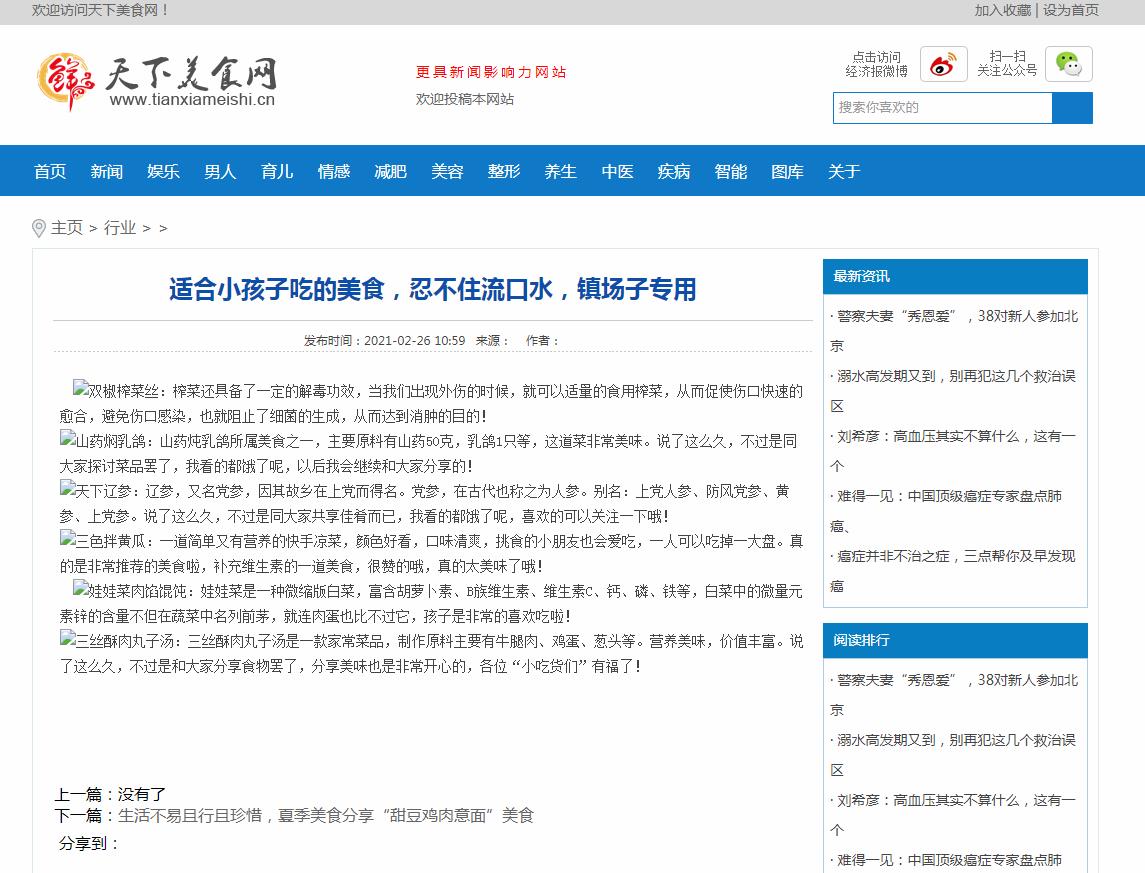Select the 情感 navigation item
Image resolution: width=1145 pixels, height=873 pixels.
[x=334, y=172]
